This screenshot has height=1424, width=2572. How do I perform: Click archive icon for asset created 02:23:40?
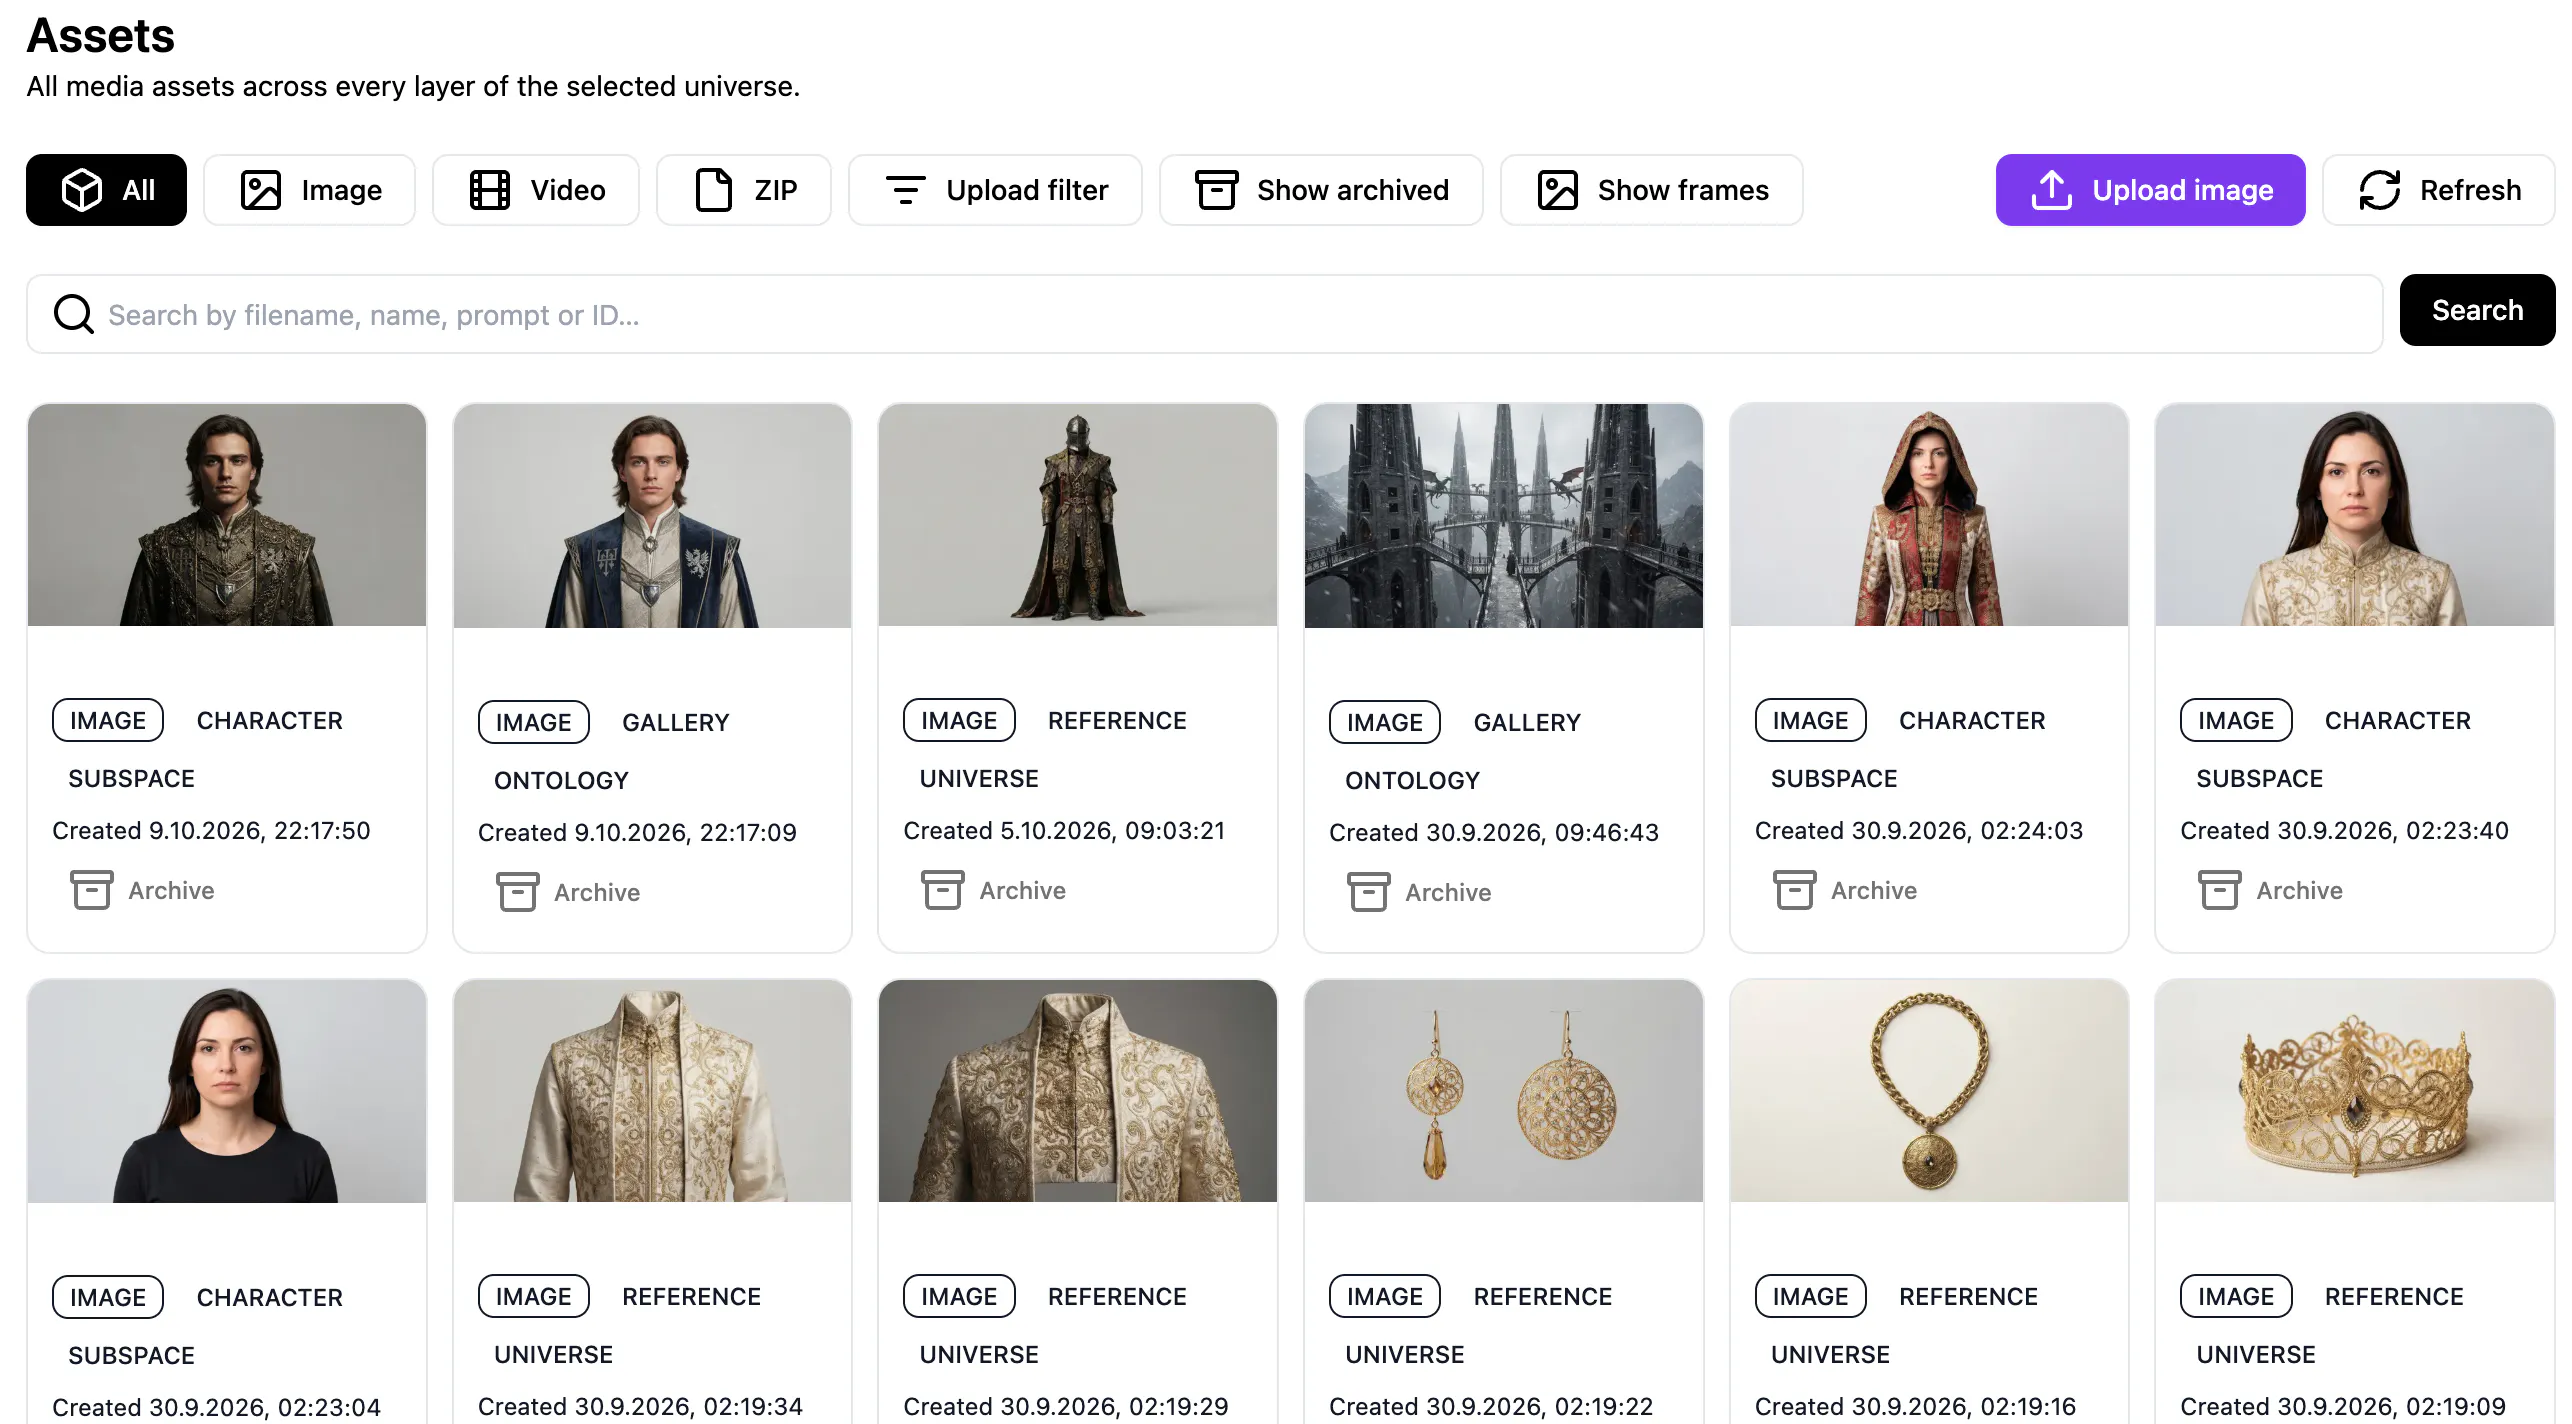click(2219, 890)
